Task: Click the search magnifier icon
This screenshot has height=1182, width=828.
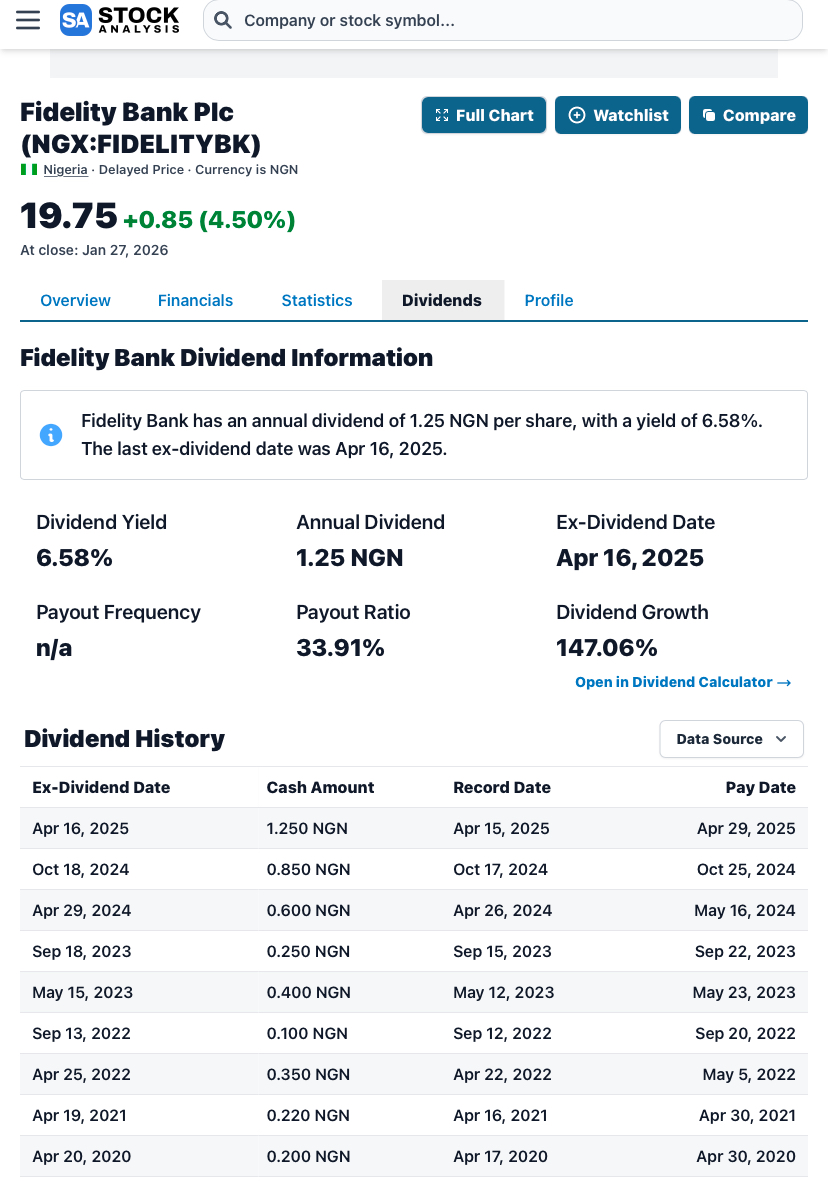Action: 224,20
